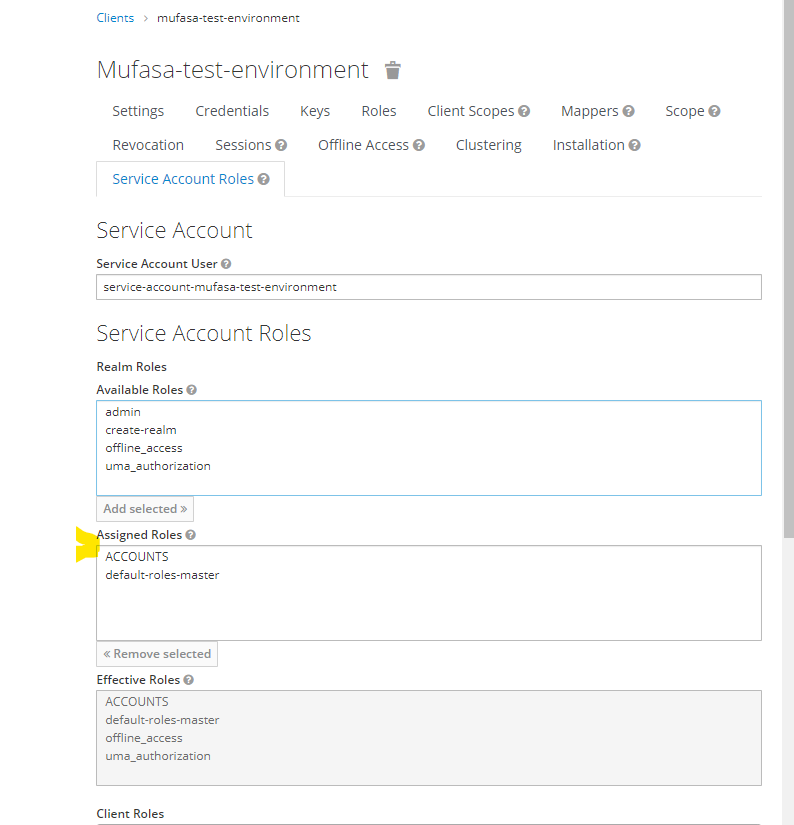Image resolution: width=794 pixels, height=825 pixels.
Task: Show help icon for Assigned Roles
Action: pyautogui.click(x=190, y=535)
